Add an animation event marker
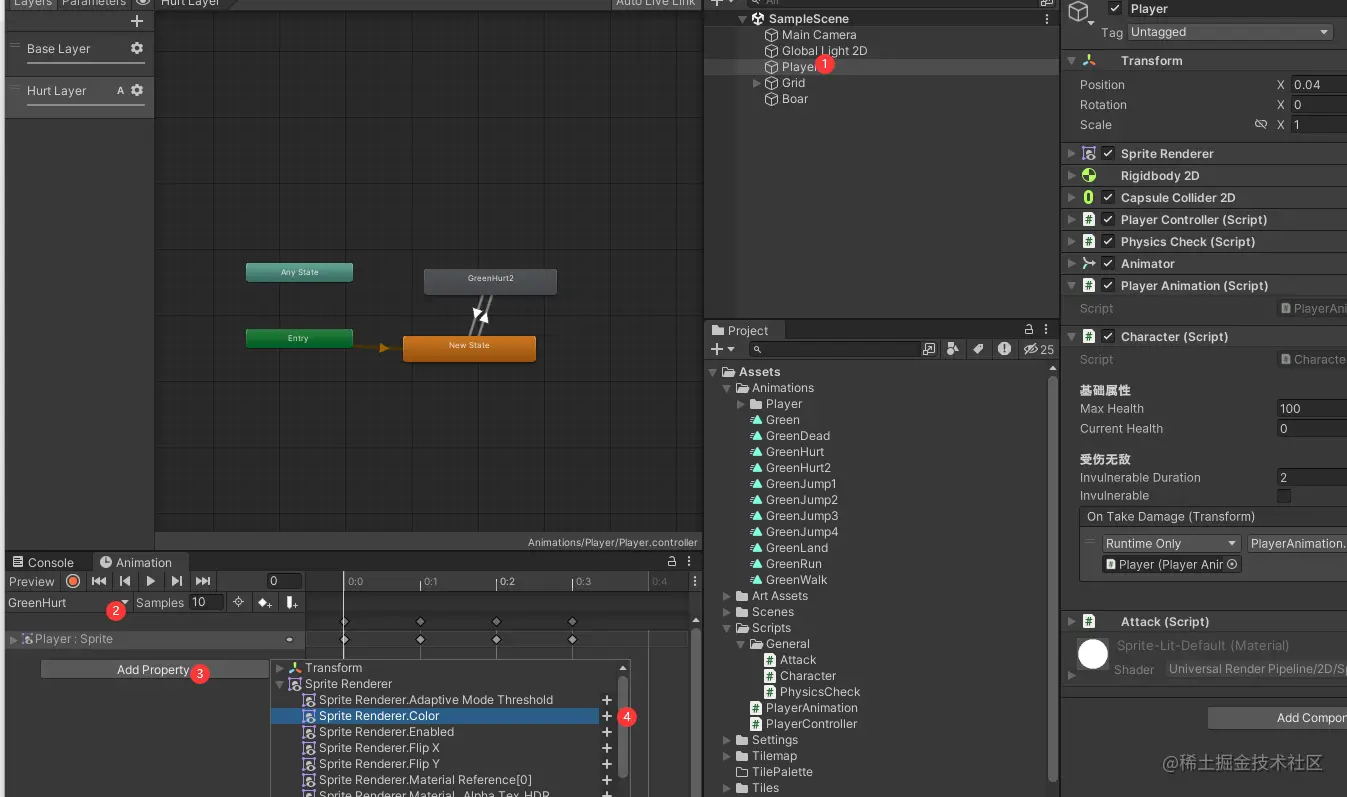This screenshot has width=1347, height=797. (x=291, y=602)
